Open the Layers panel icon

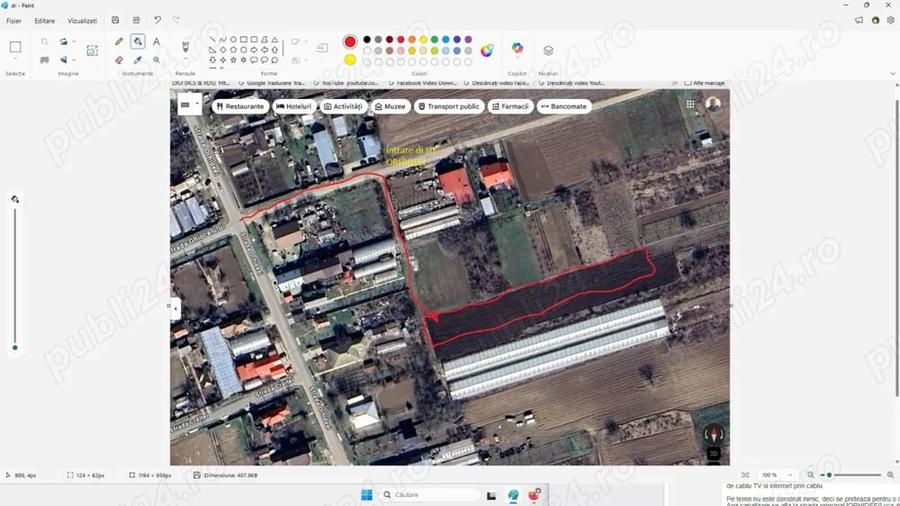(x=548, y=50)
